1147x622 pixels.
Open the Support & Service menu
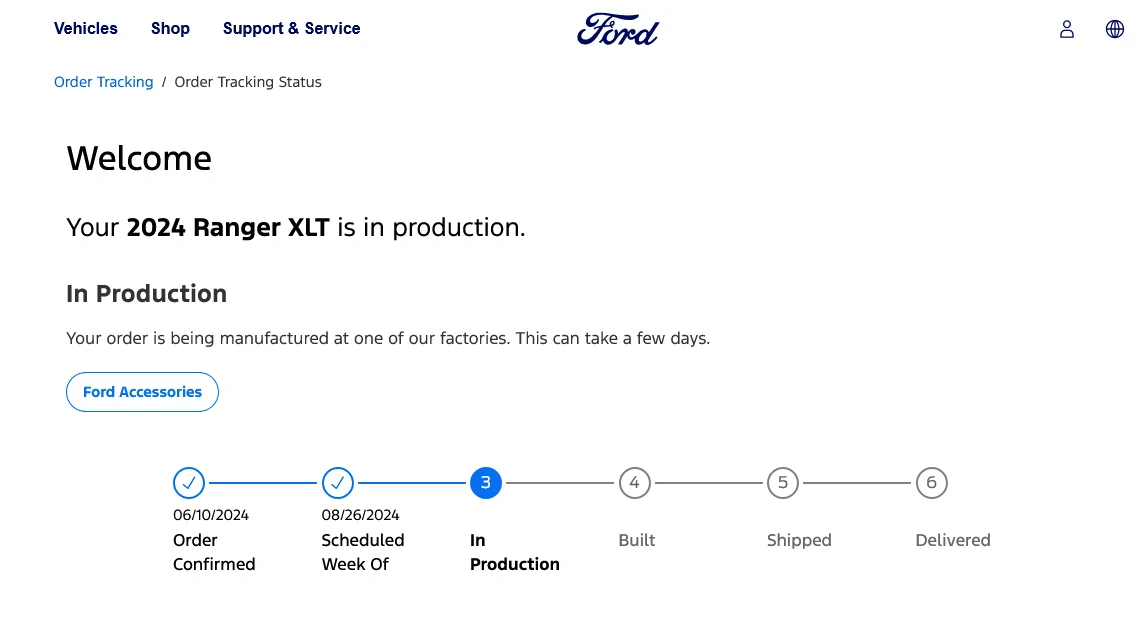coord(291,29)
